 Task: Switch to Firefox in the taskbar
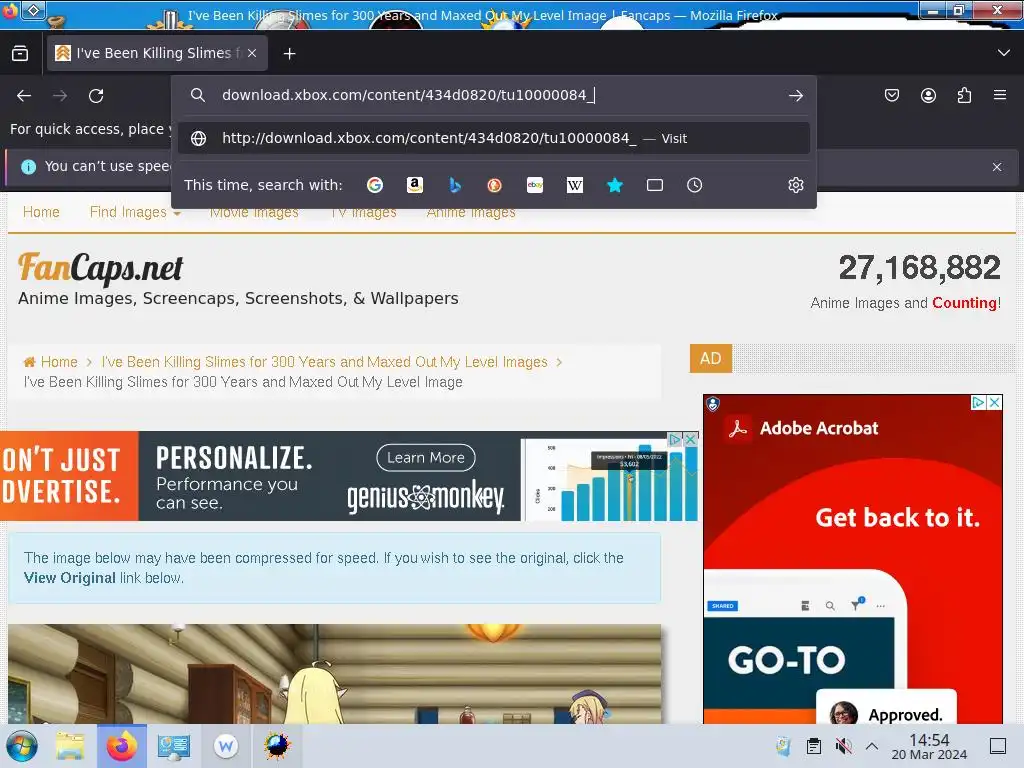point(121,746)
